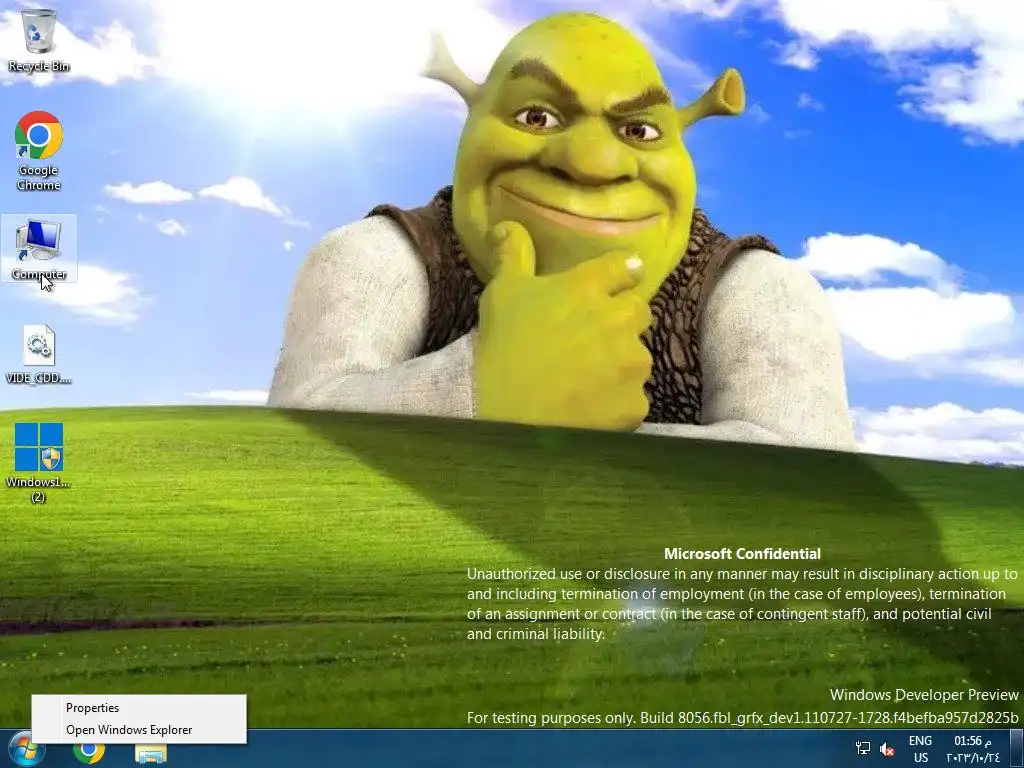Image resolution: width=1024 pixels, height=768 pixels.
Task: Open Chrome from the taskbar
Action: 89,753
